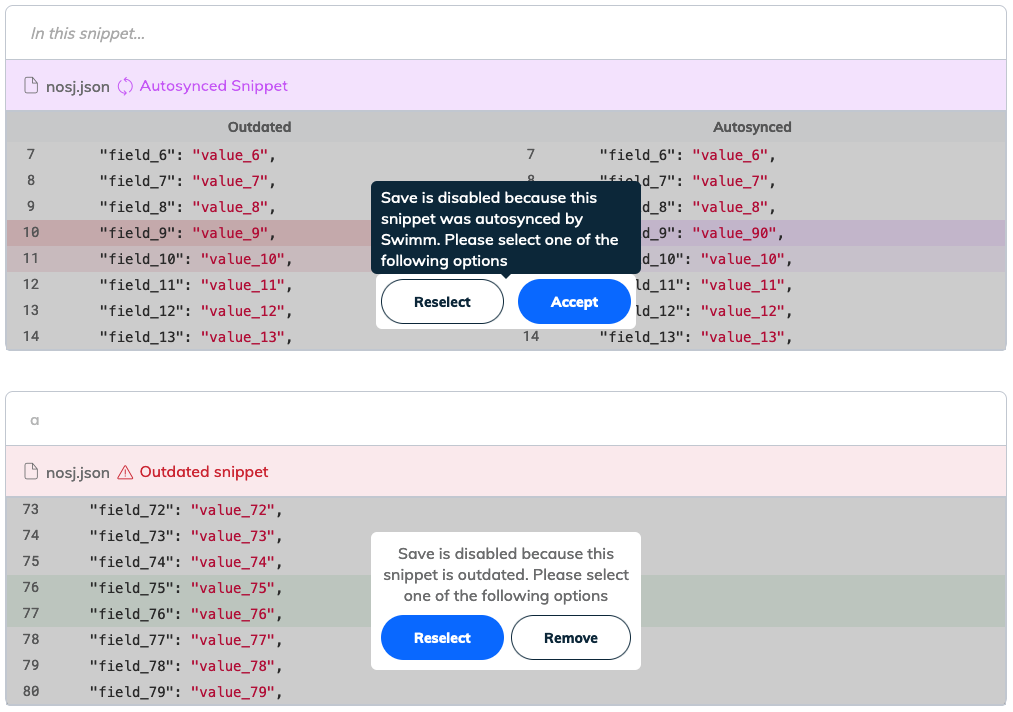Remove the outdated snippet
The width and height of the screenshot is (1013, 712).
pyautogui.click(x=570, y=638)
